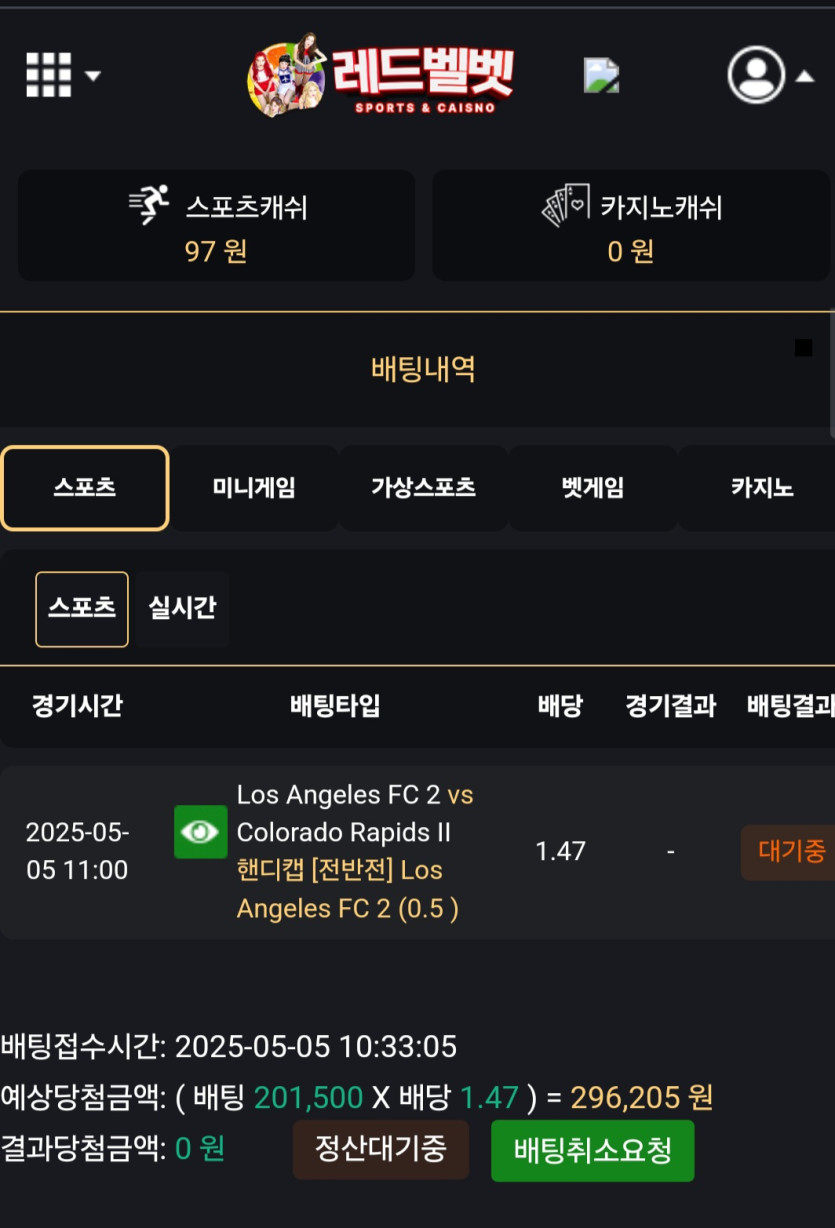Open the 카지노캐쉬 0 원 balance panel
Image resolution: width=835 pixels, height=1228 pixels.
(631, 226)
